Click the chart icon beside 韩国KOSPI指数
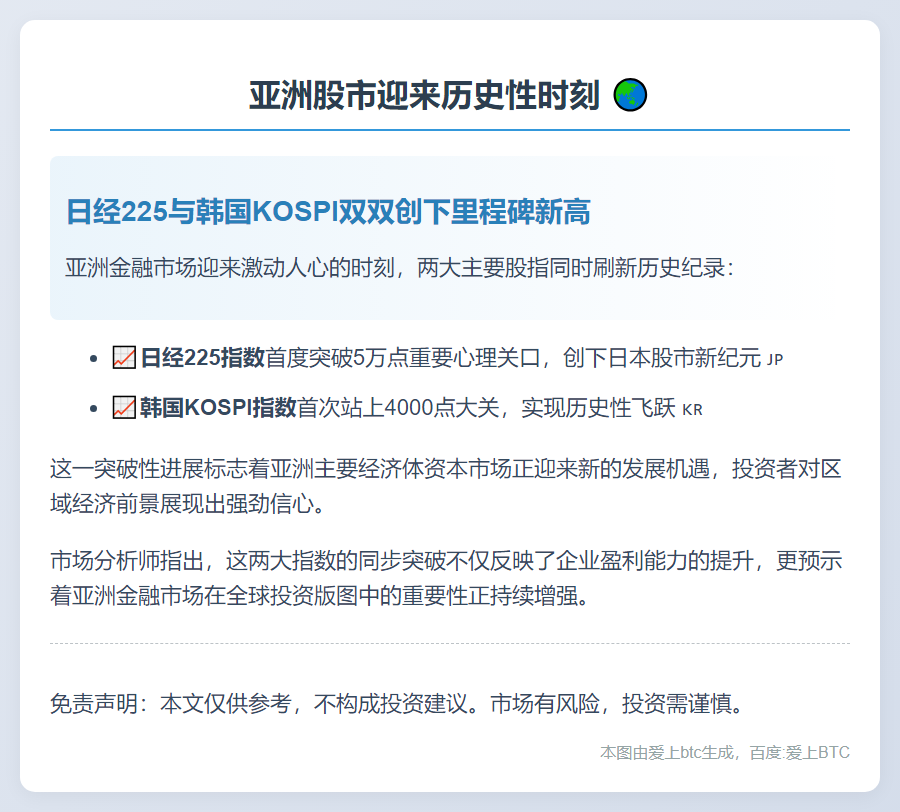 (x=124, y=407)
